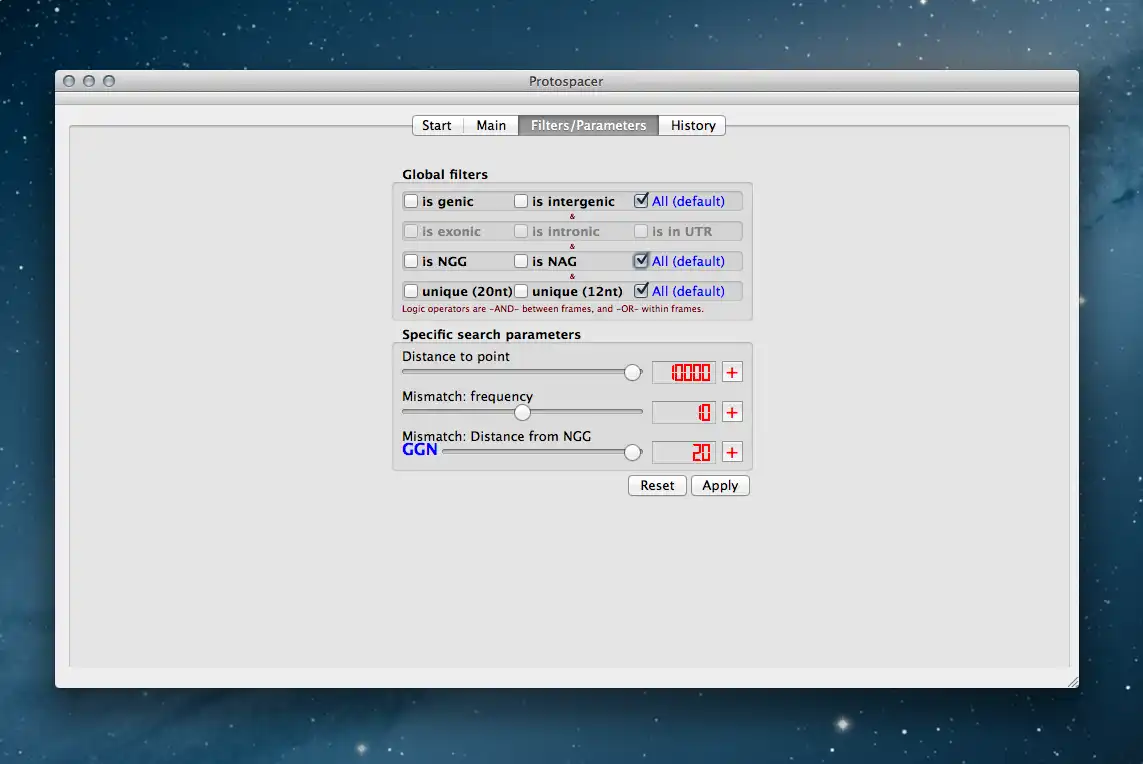The height and width of the screenshot is (764, 1143).
Task: Click the window resize grip corner
Action: click(1072, 682)
